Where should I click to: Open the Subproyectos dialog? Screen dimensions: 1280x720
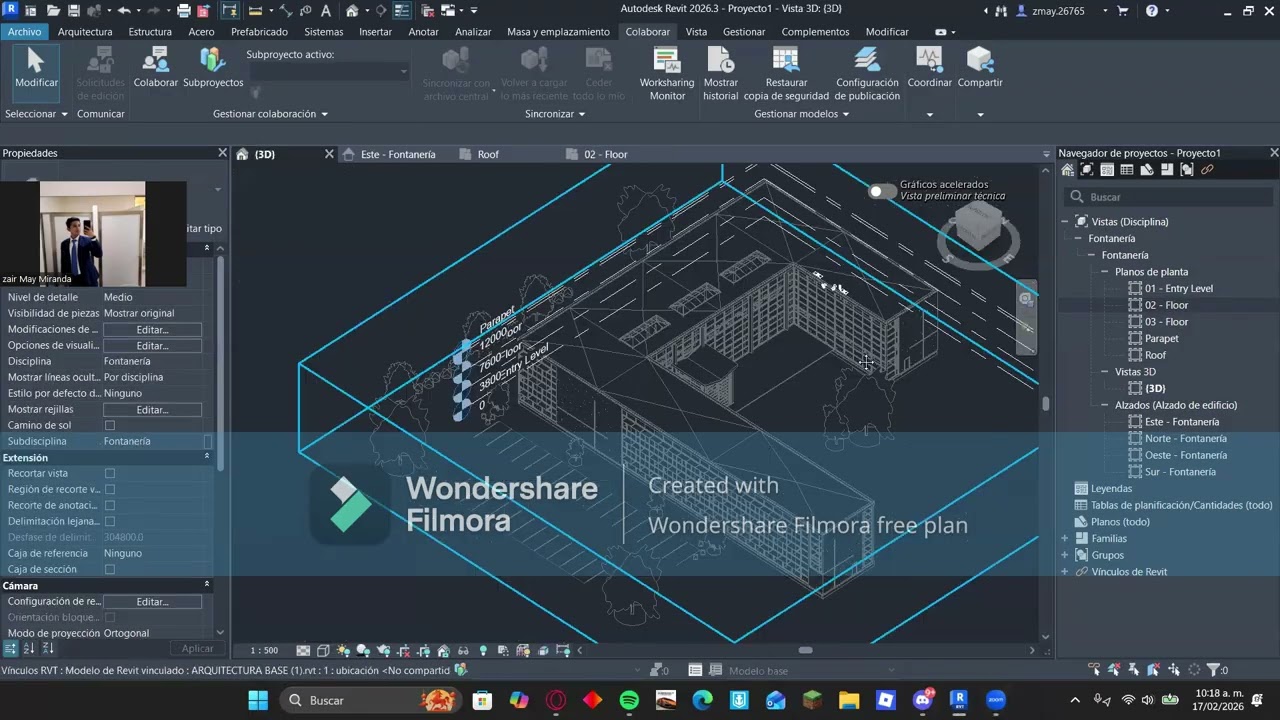(213, 68)
